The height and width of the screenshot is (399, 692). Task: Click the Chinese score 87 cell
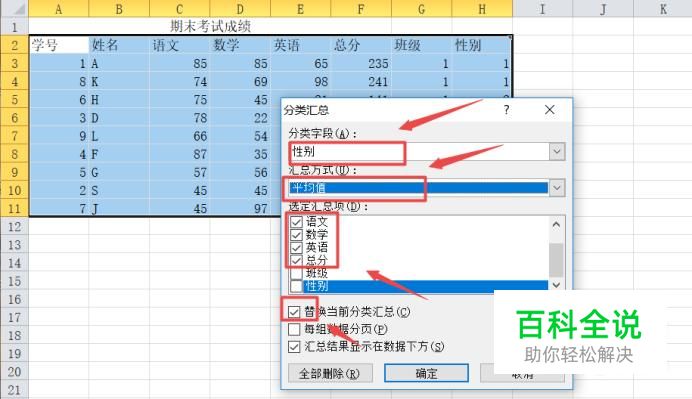180,154
